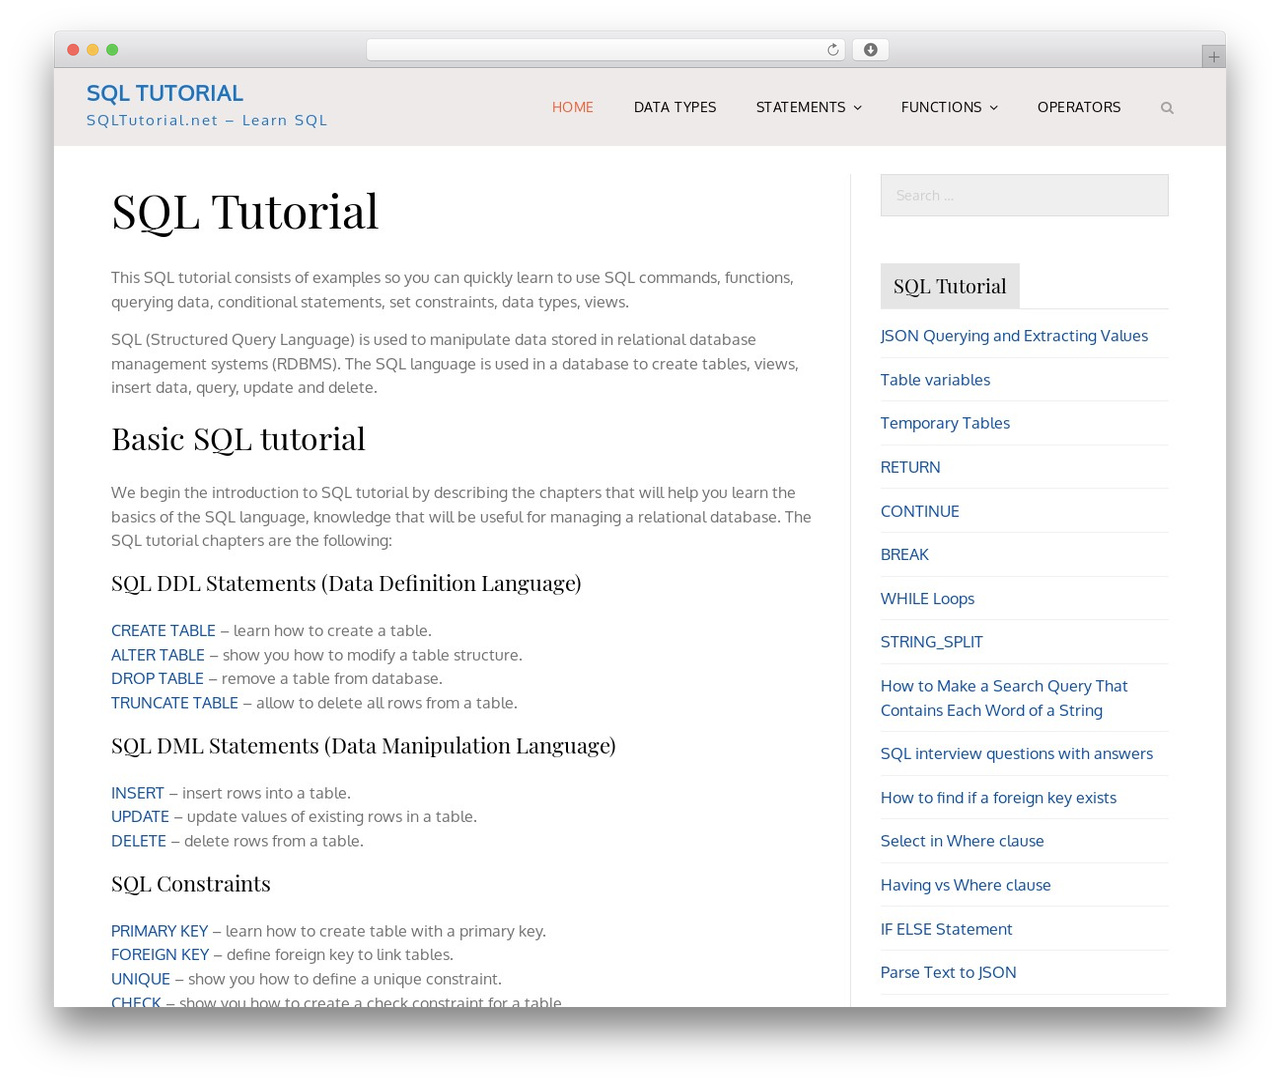Click the SQL Tutorial sidebar widget heading
The image size is (1280, 1084).
950,286
